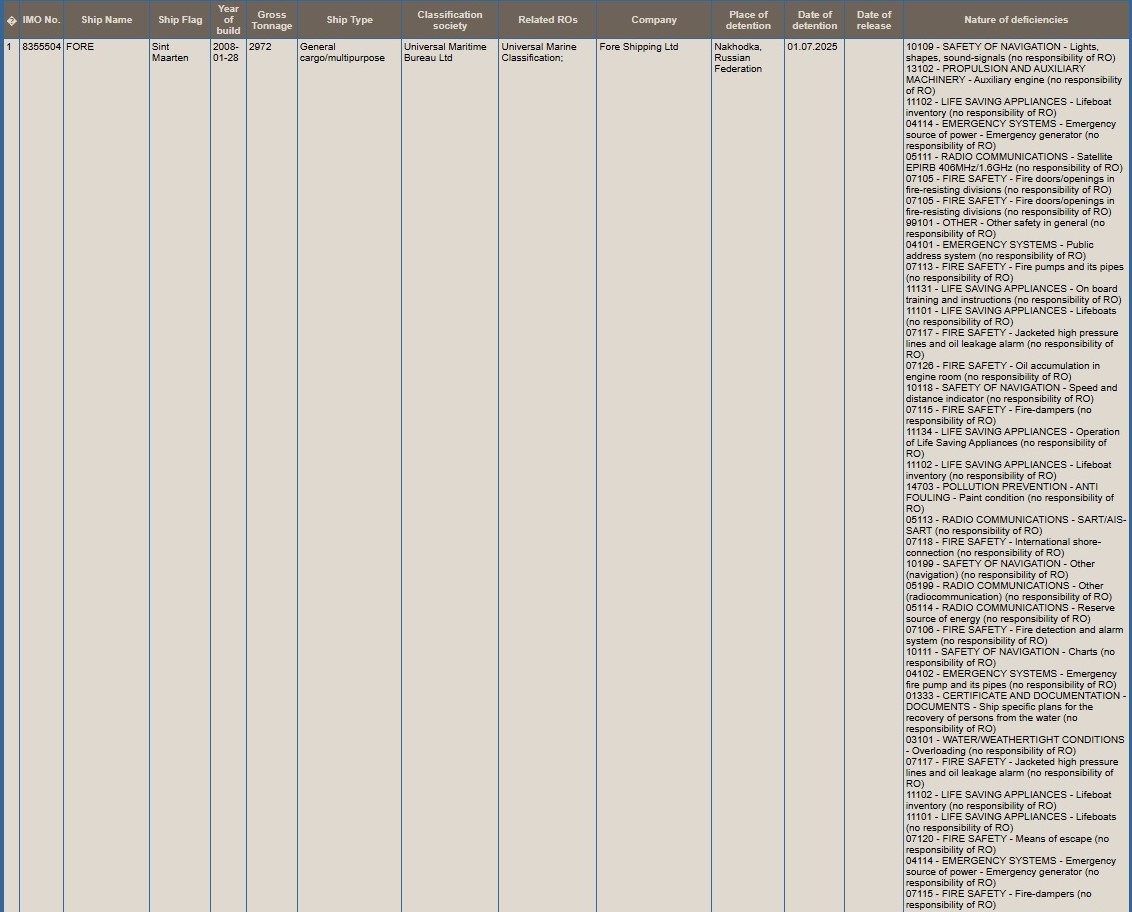This screenshot has width=1132, height=912.
Task: Select deficiency 05111 Satellite EPIRB entry
Action: [1012, 162]
